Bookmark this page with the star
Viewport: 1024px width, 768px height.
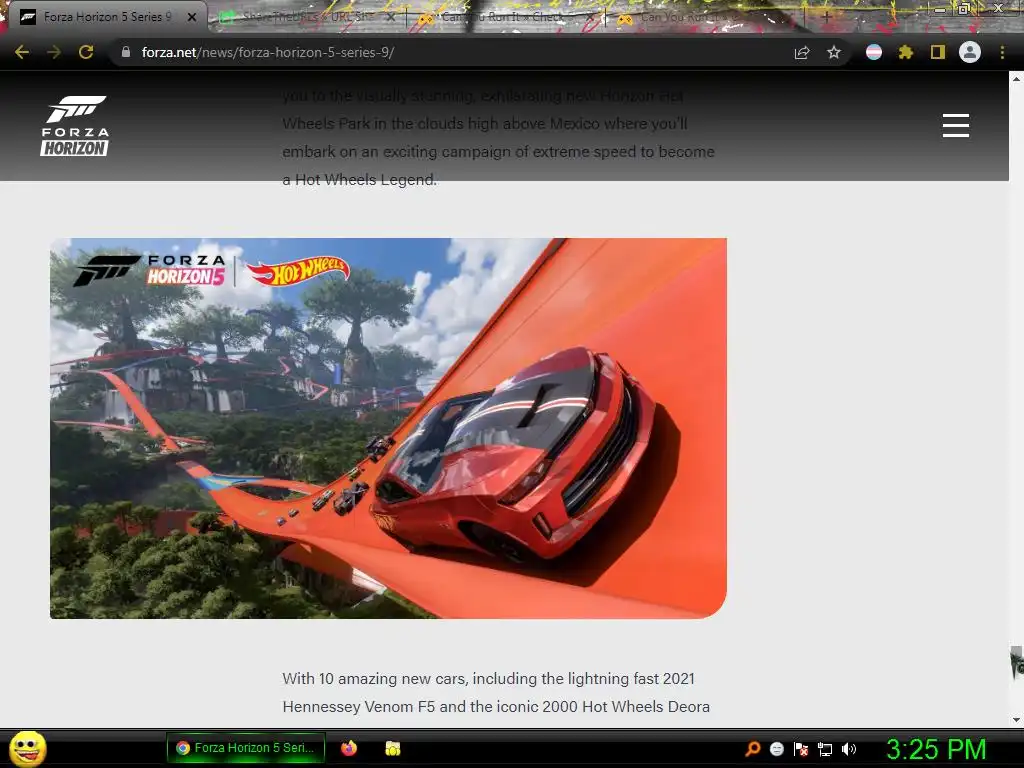point(834,52)
